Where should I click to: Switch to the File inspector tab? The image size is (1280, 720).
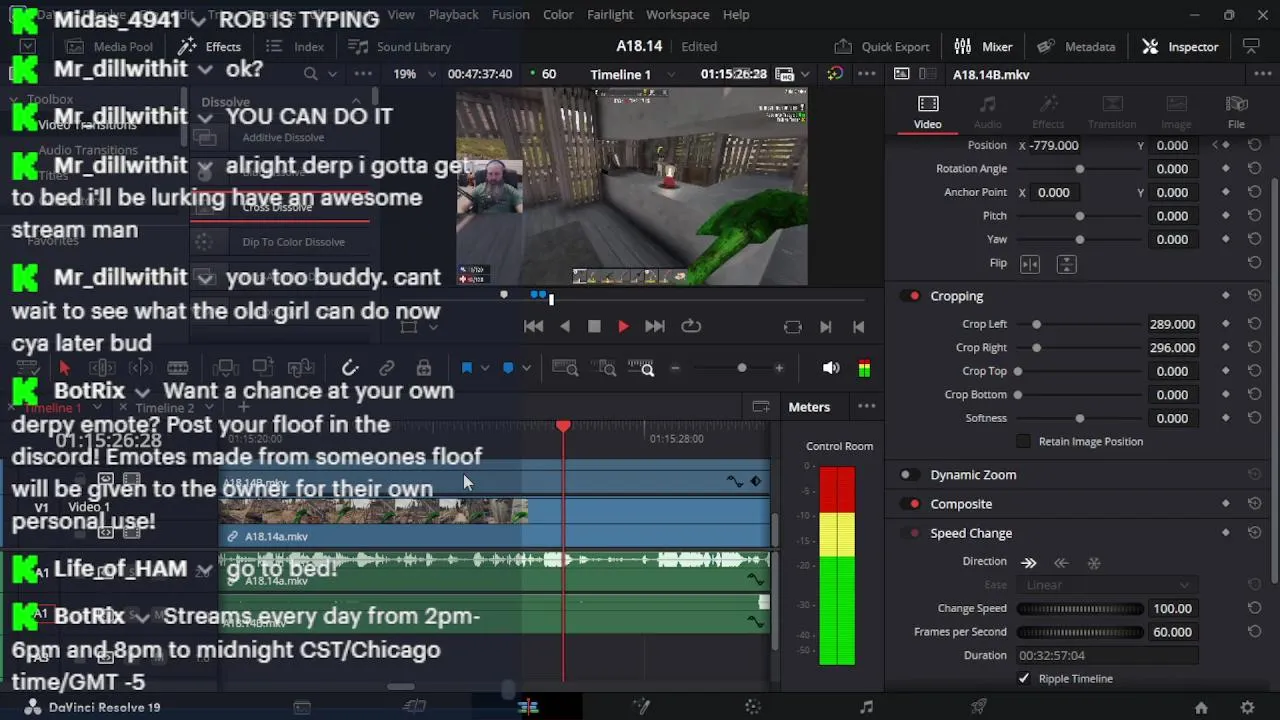[1236, 112]
